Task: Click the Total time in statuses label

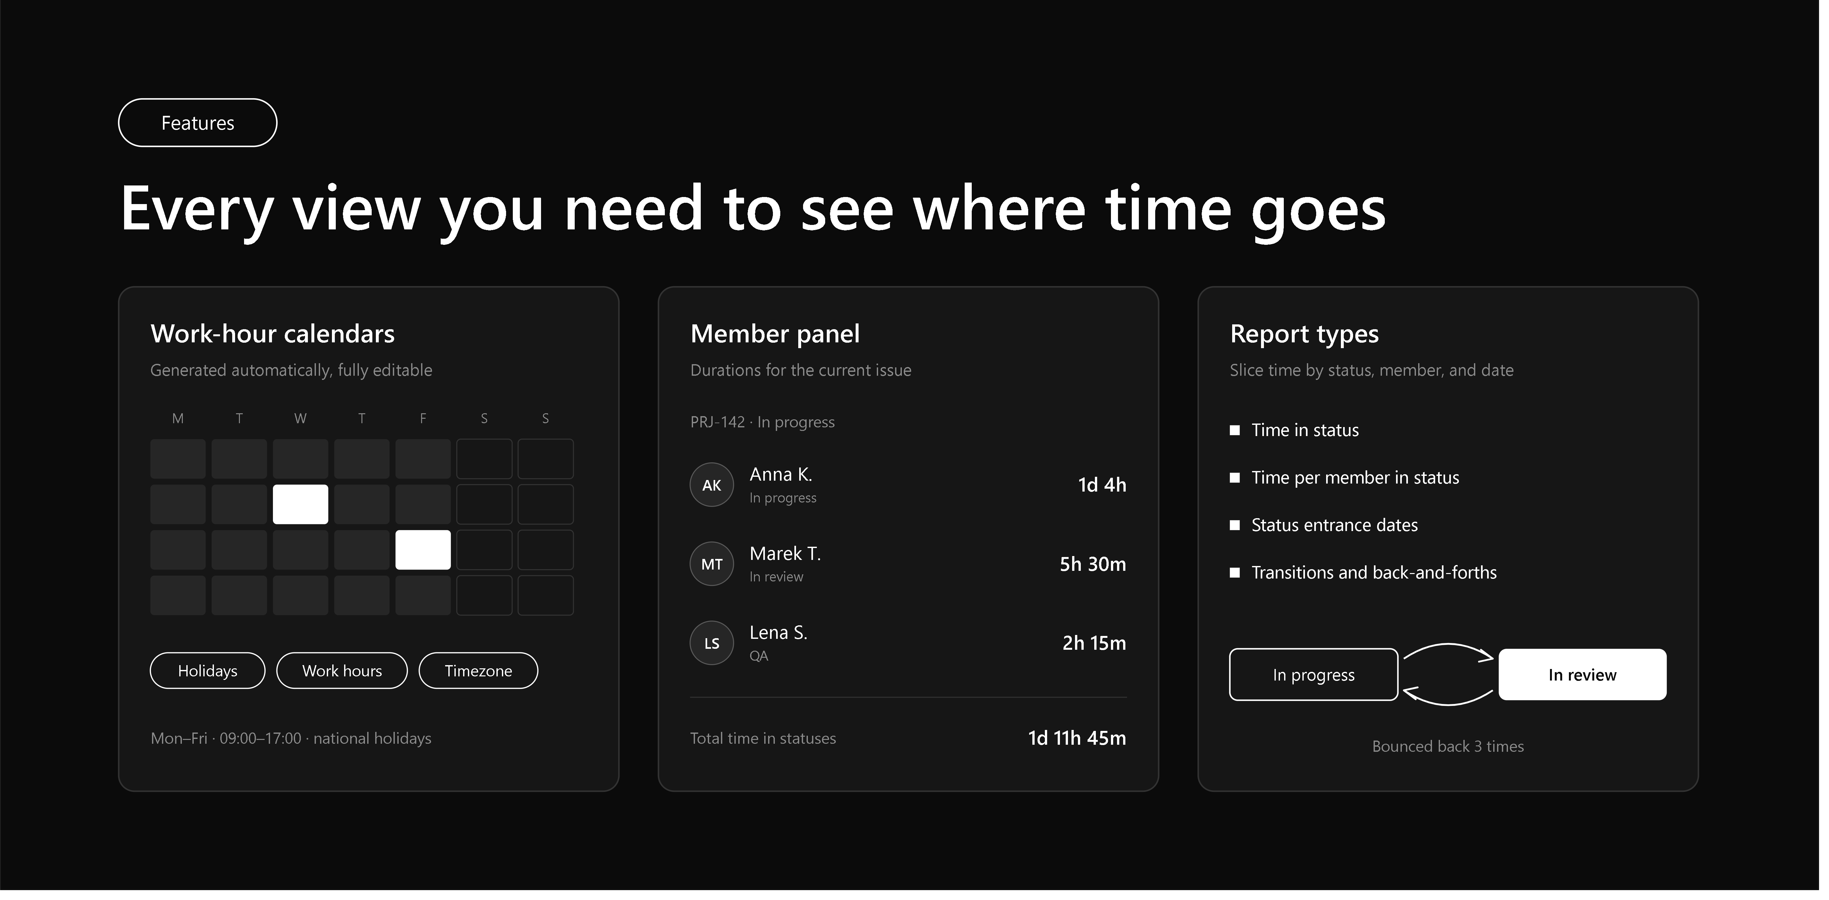Action: point(763,738)
